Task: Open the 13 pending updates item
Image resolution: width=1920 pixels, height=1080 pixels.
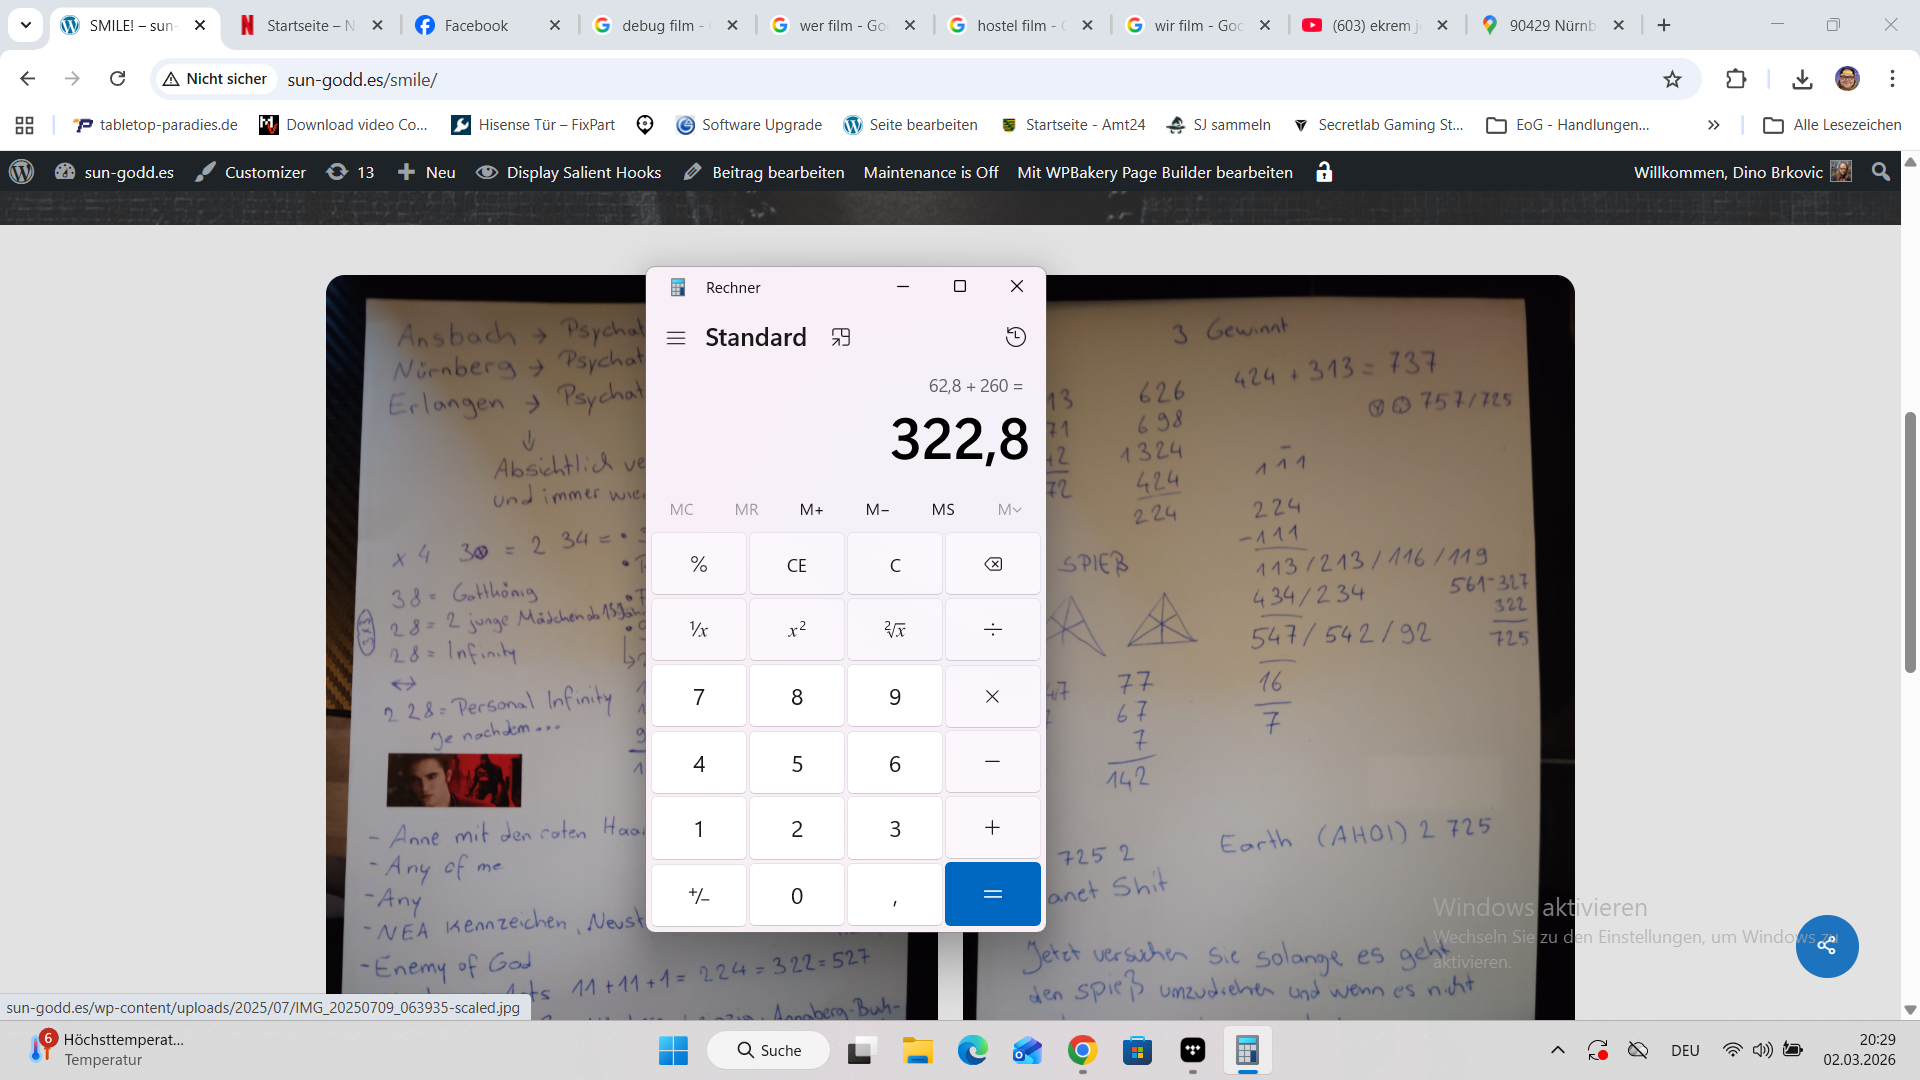Action: pyautogui.click(x=351, y=172)
